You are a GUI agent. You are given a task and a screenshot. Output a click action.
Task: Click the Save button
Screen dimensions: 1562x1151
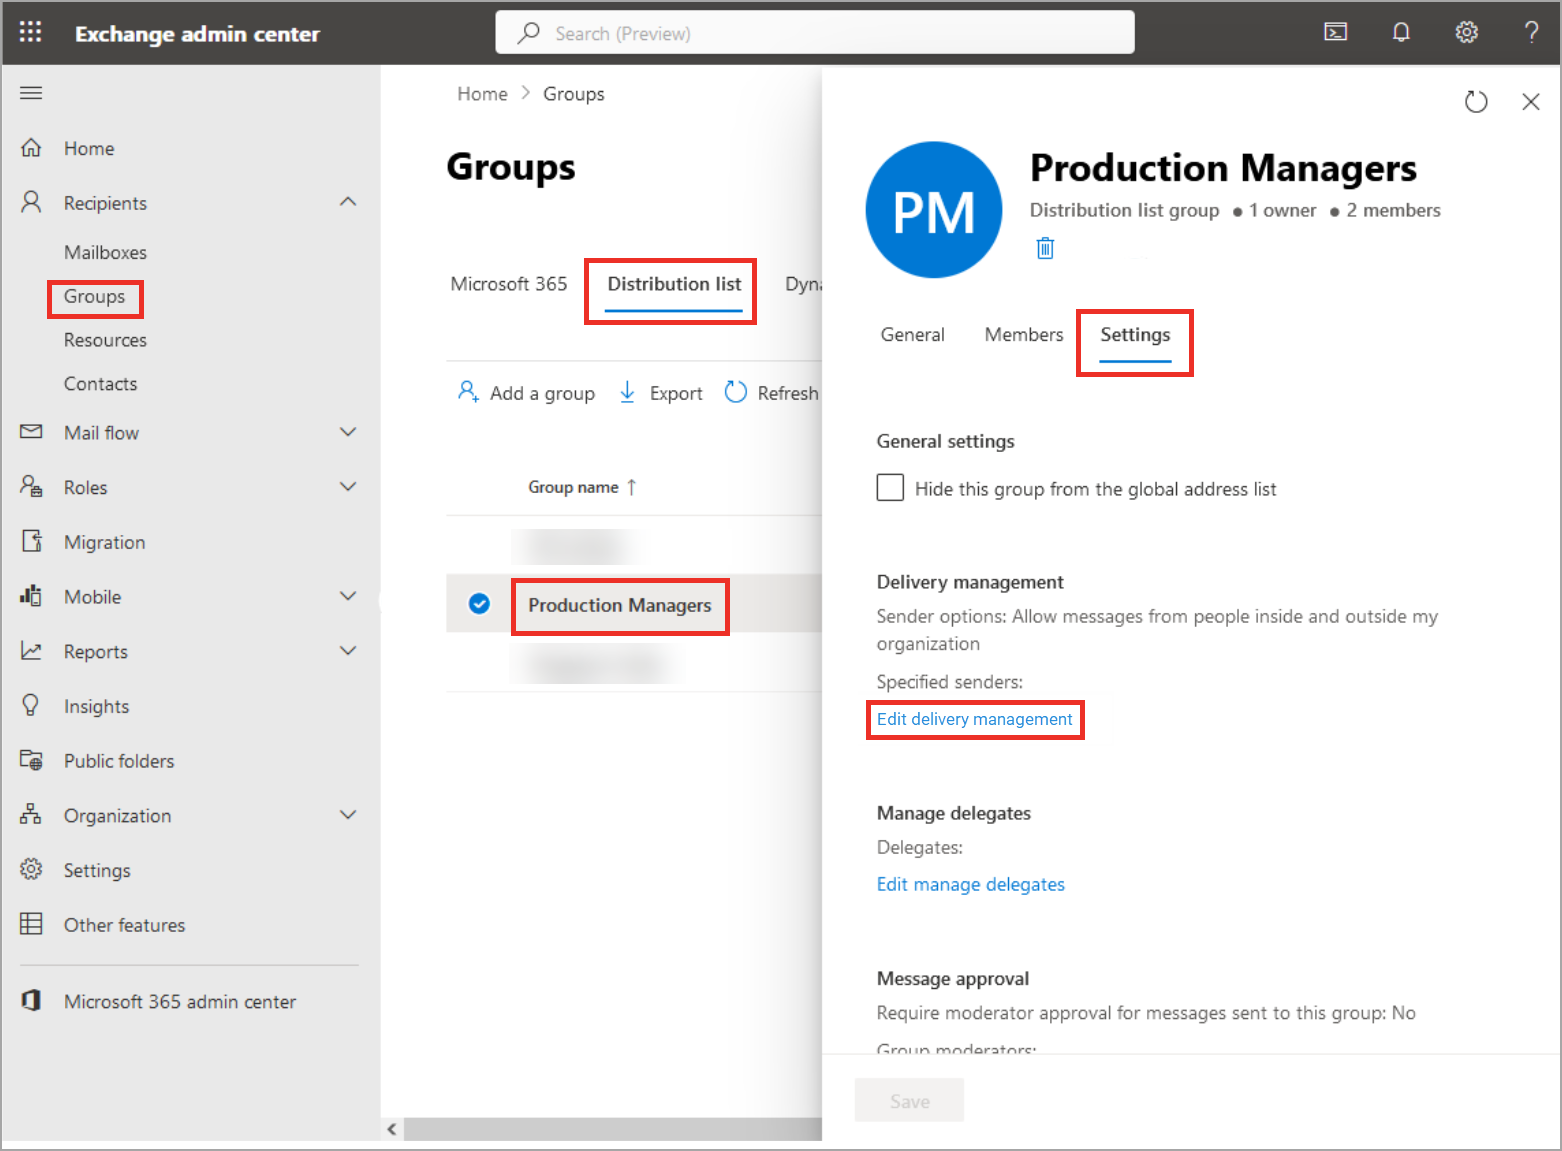(909, 1100)
